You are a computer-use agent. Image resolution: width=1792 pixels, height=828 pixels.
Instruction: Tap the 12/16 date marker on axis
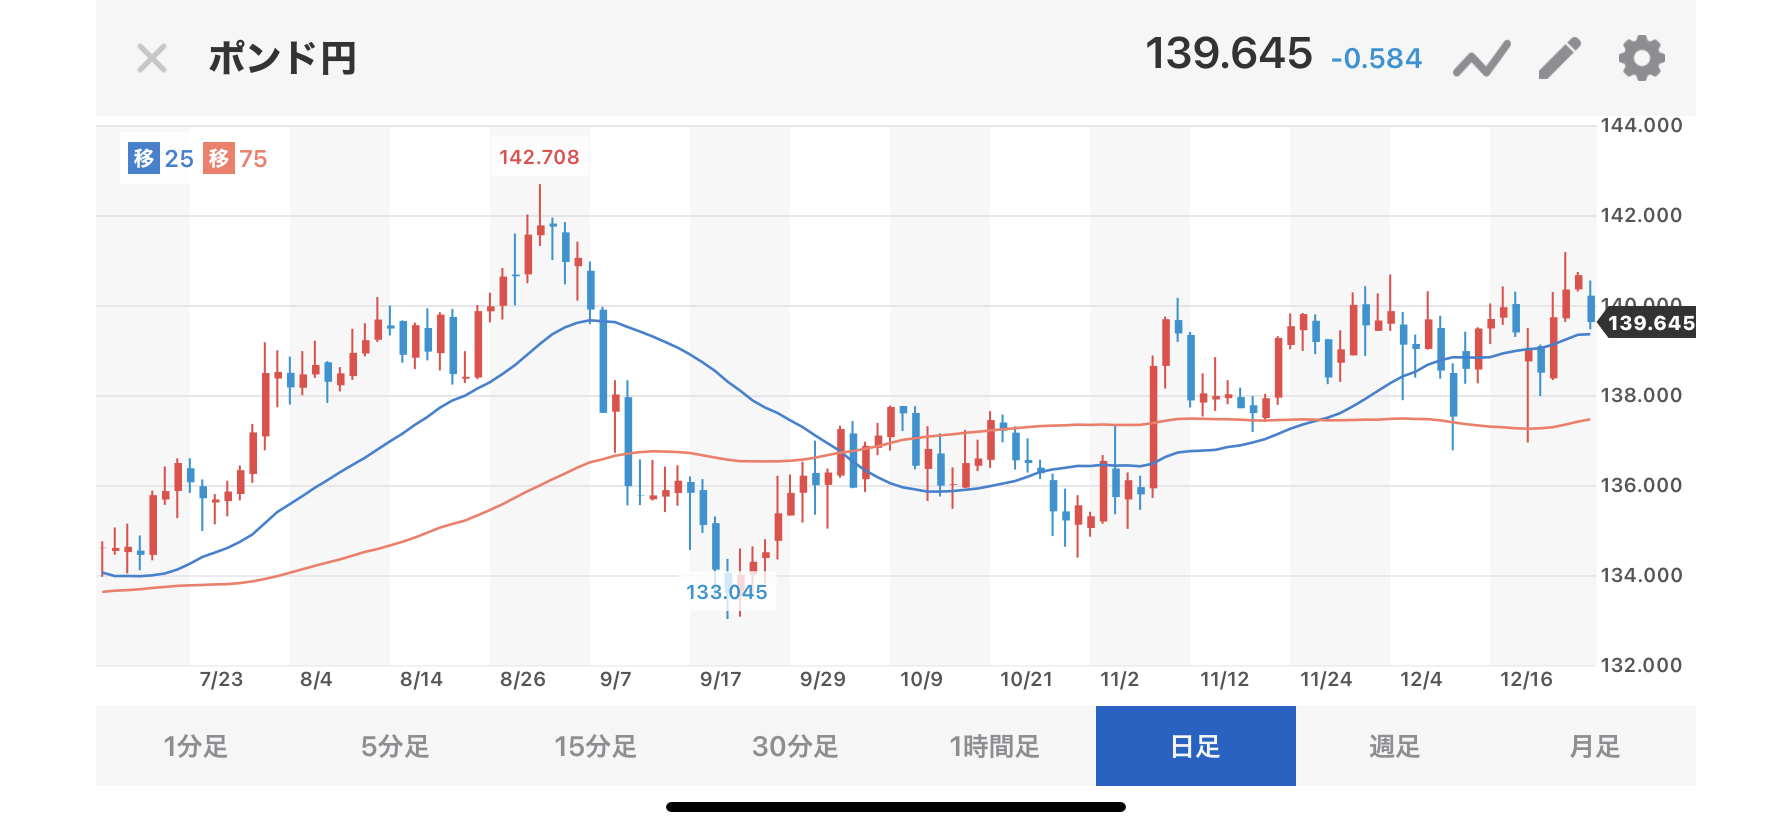[x=1526, y=680]
